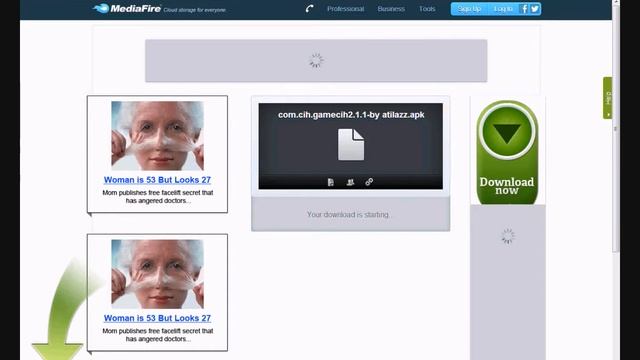Log in with the Twitter icon
Image resolution: width=640 pixels, height=360 pixels.
tap(535, 9)
